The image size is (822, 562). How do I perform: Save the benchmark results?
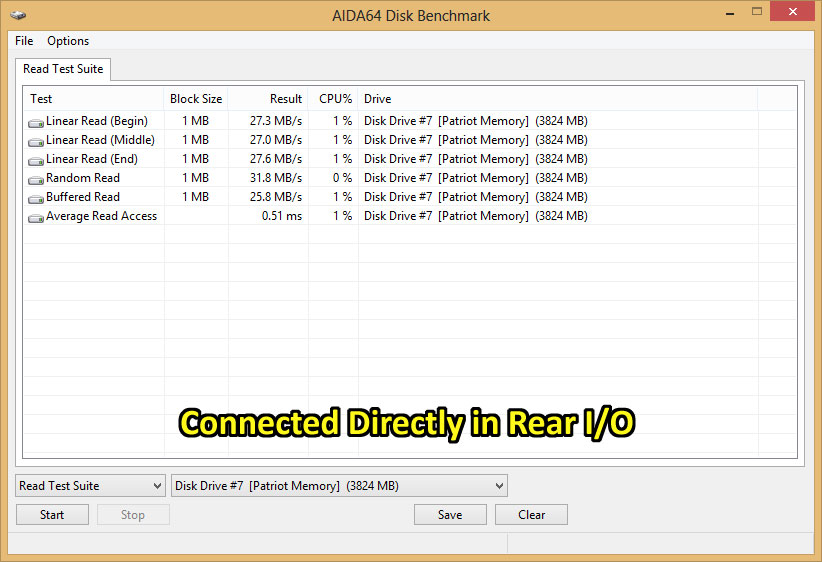(450, 515)
